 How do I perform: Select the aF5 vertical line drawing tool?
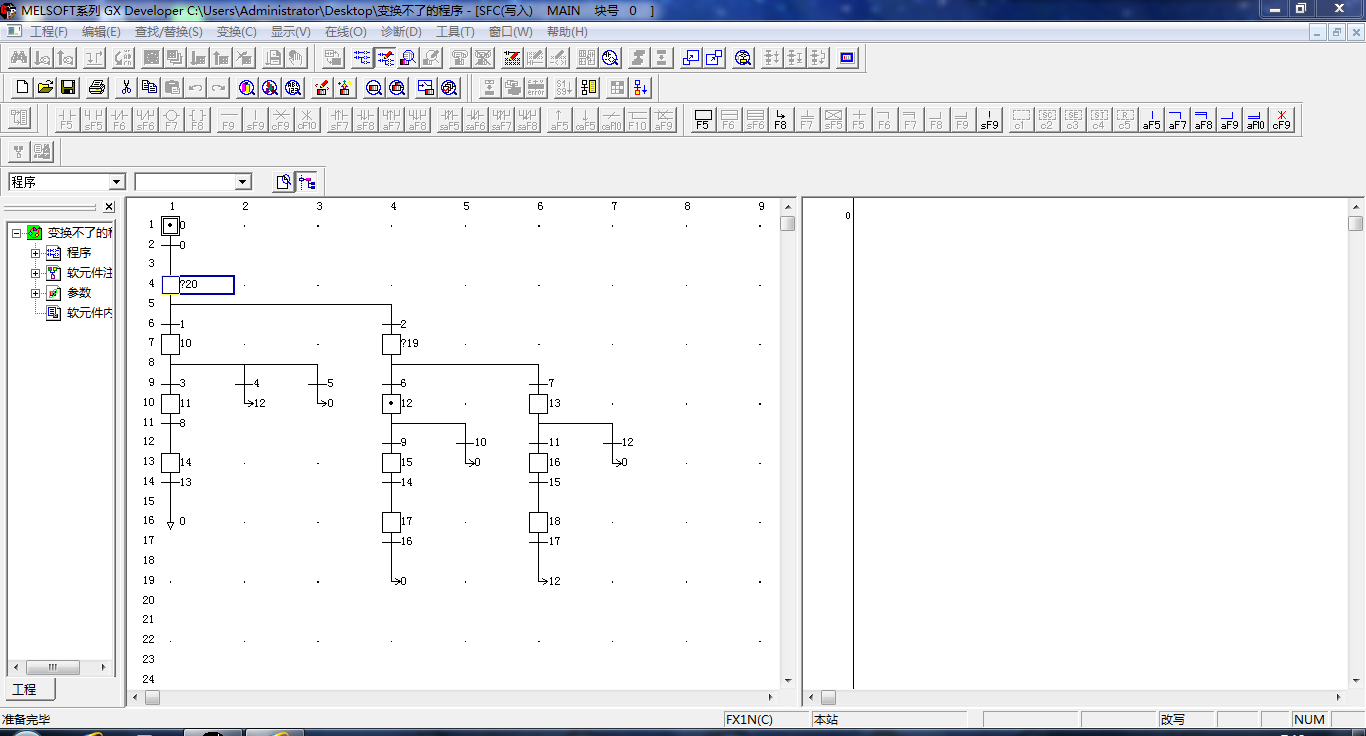[1152, 120]
